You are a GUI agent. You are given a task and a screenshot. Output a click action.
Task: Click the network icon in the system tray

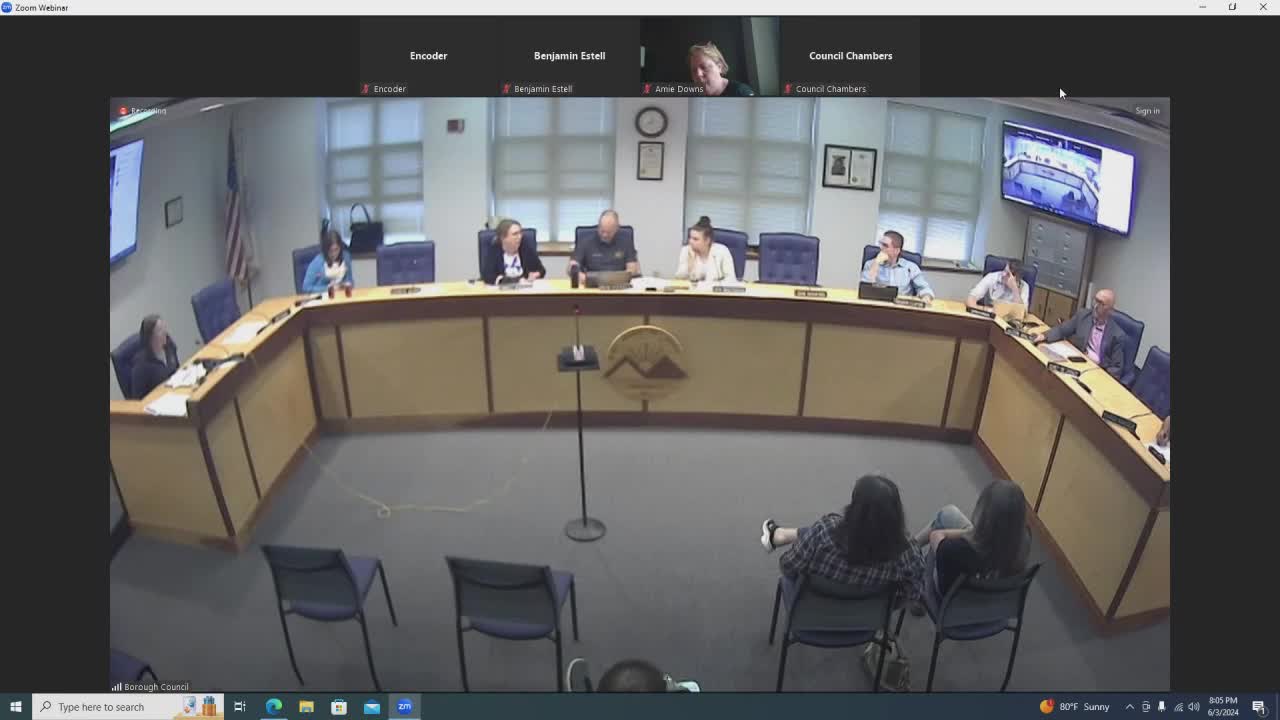pos(1178,707)
